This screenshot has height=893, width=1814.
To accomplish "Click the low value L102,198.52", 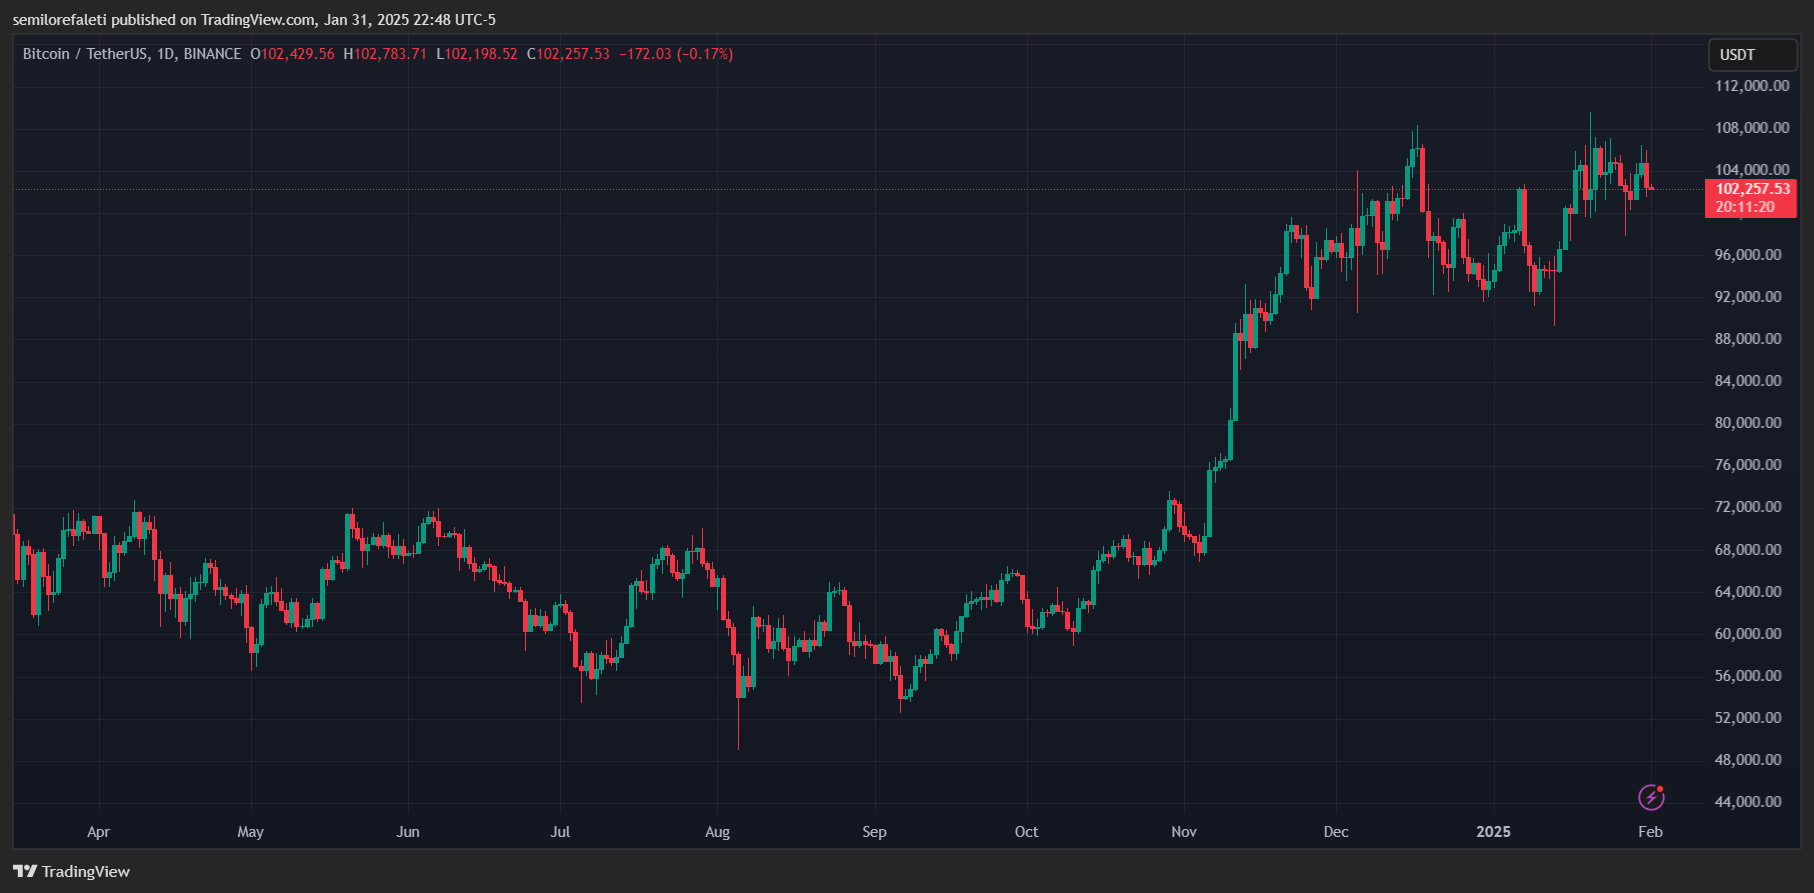I will click(x=477, y=54).
